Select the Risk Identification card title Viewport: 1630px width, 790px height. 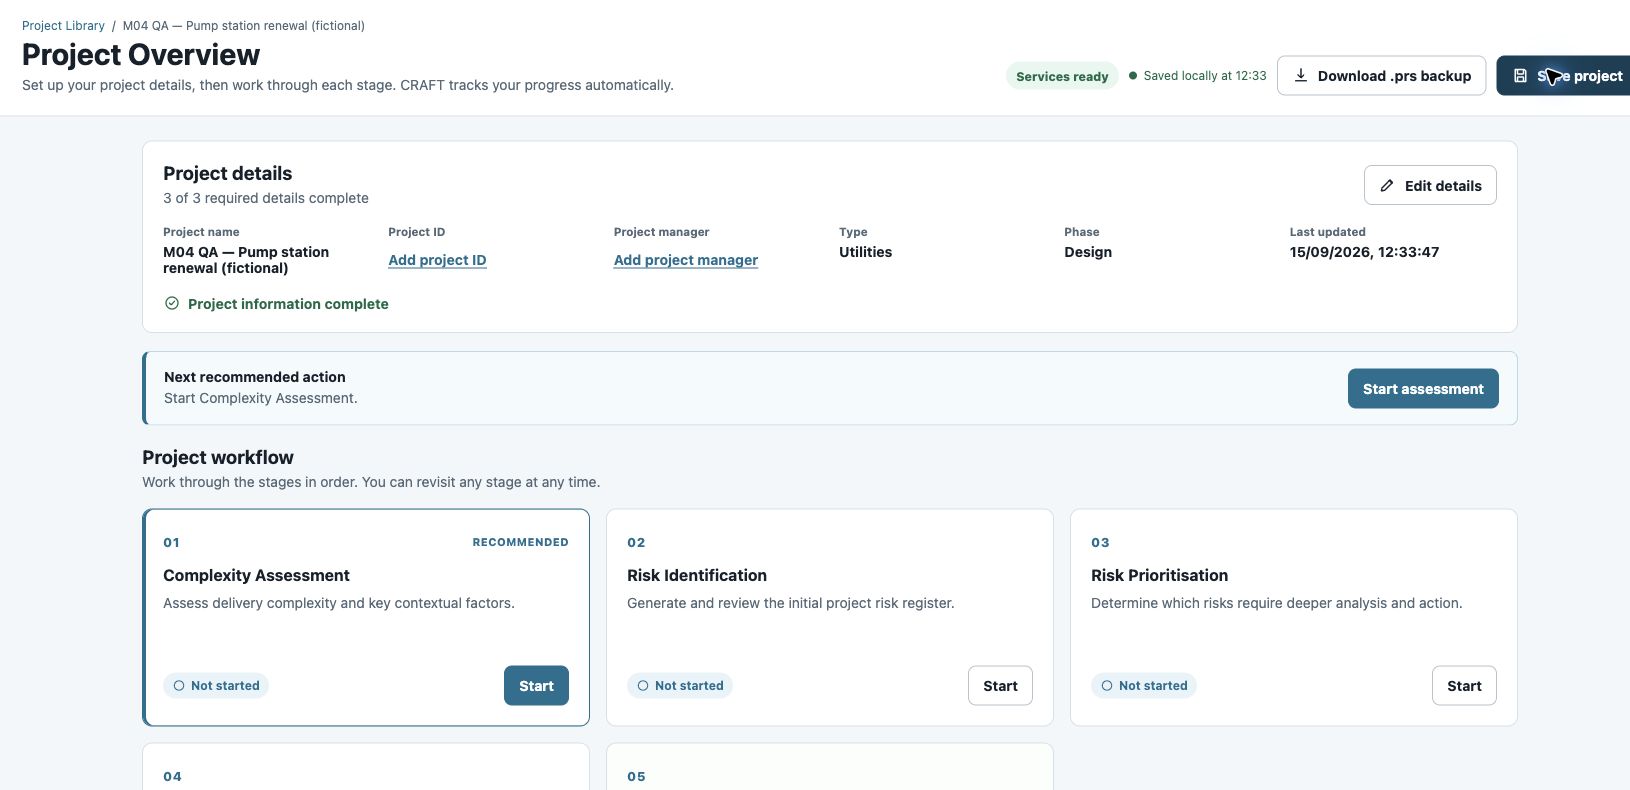[x=697, y=576]
